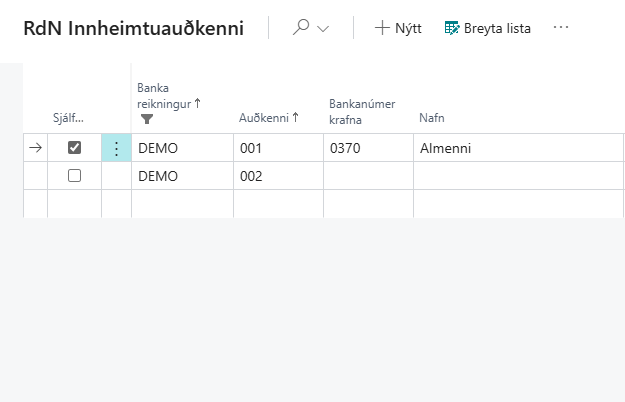Click the Nafn column header
Screen dimensions: 625x402
pos(431,118)
